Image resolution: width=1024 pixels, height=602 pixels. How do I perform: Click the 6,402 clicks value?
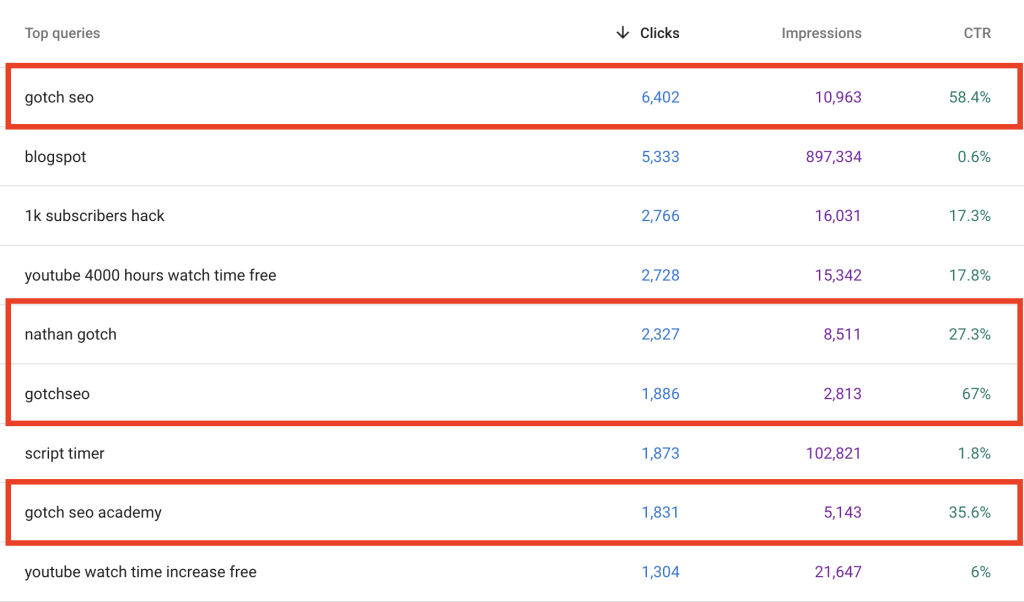coord(660,97)
